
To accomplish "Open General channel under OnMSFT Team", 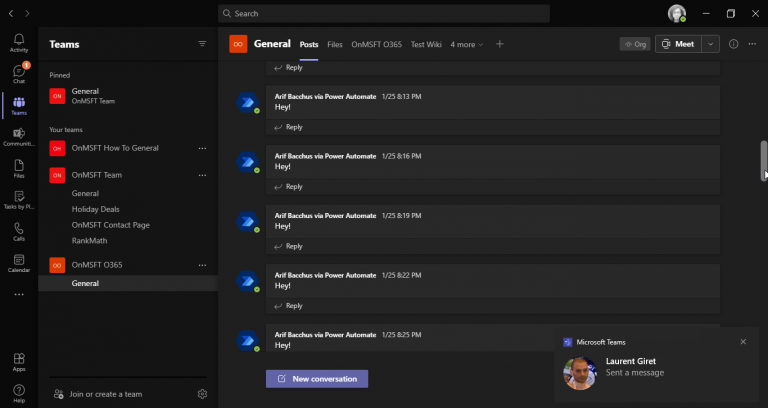I will tap(85, 193).
